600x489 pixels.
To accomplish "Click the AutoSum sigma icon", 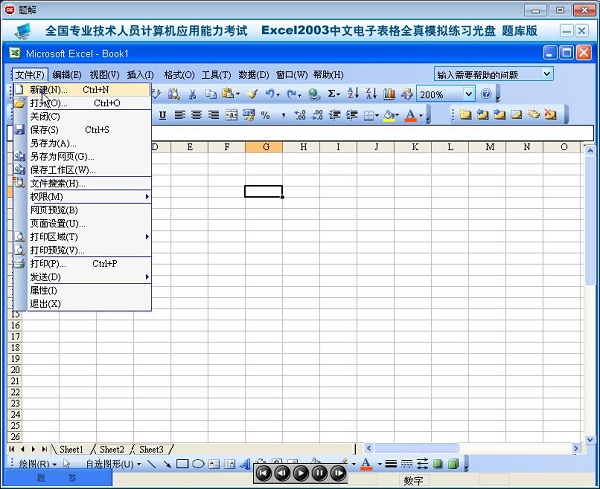I will click(331, 94).
